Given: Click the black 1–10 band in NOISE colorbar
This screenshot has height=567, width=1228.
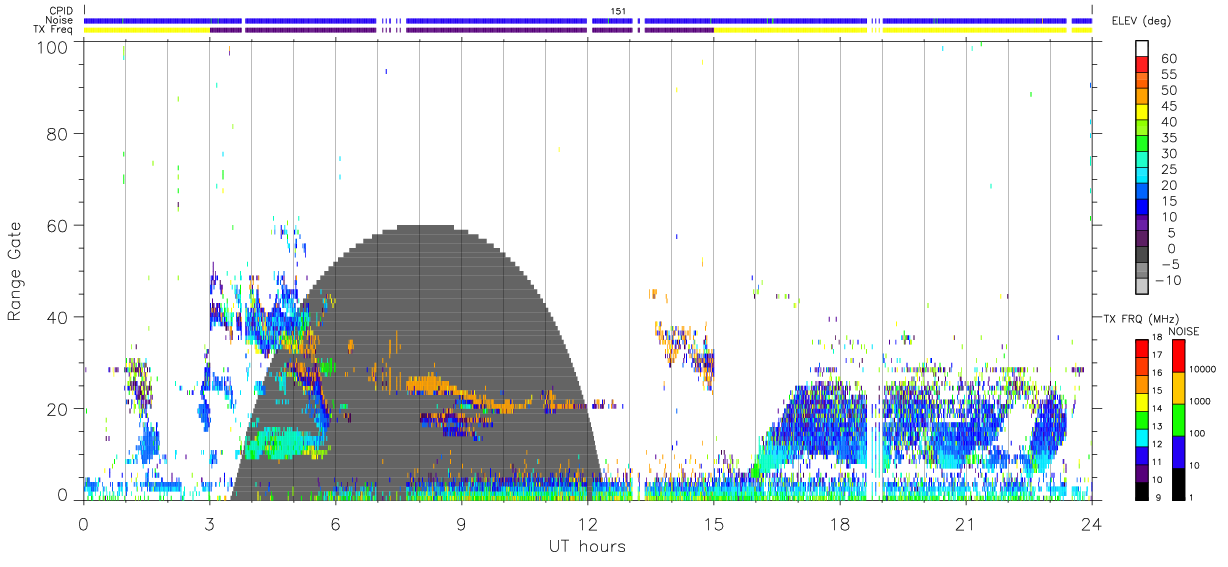Looking at the screenshot, I should [x=1178, y=482].
